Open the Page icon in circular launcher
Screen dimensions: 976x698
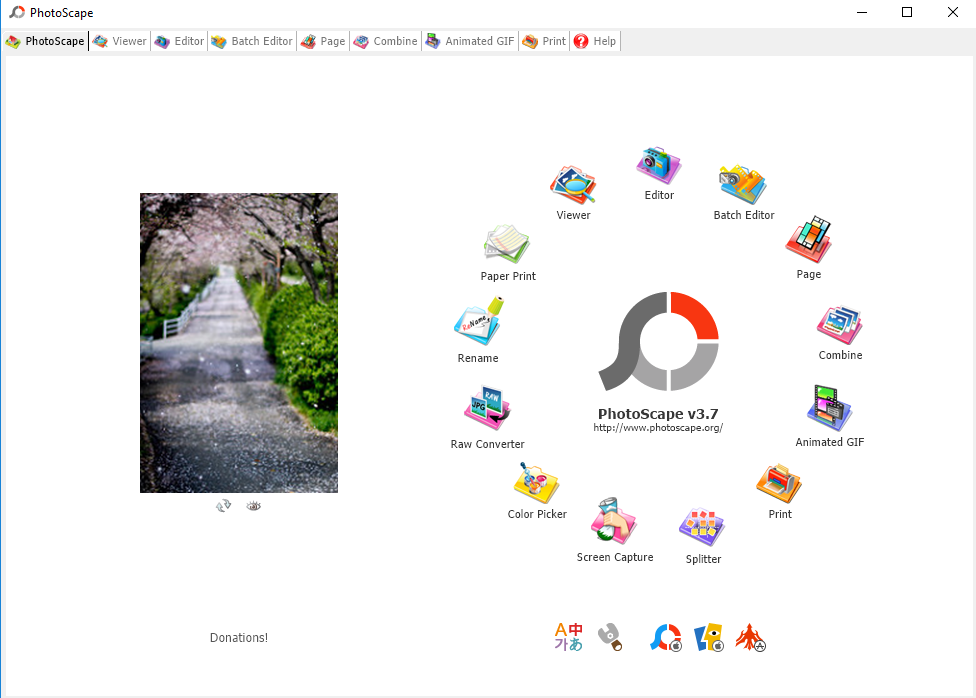click(x=809, y=240)
